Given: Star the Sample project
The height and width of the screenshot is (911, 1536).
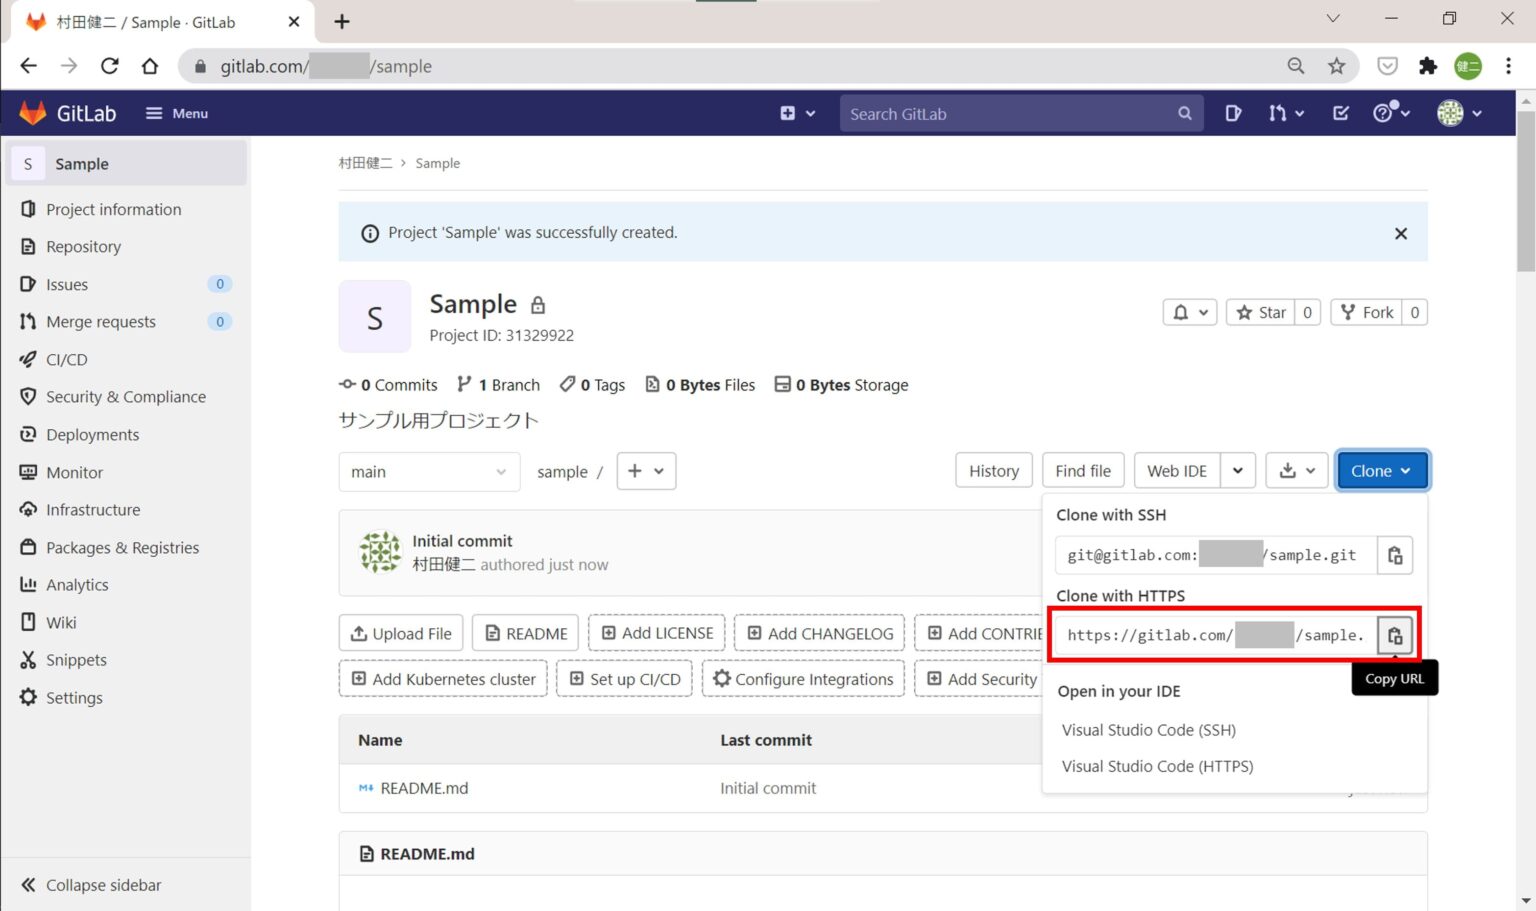Looking at the screenshot, I should click(1260, 312).
